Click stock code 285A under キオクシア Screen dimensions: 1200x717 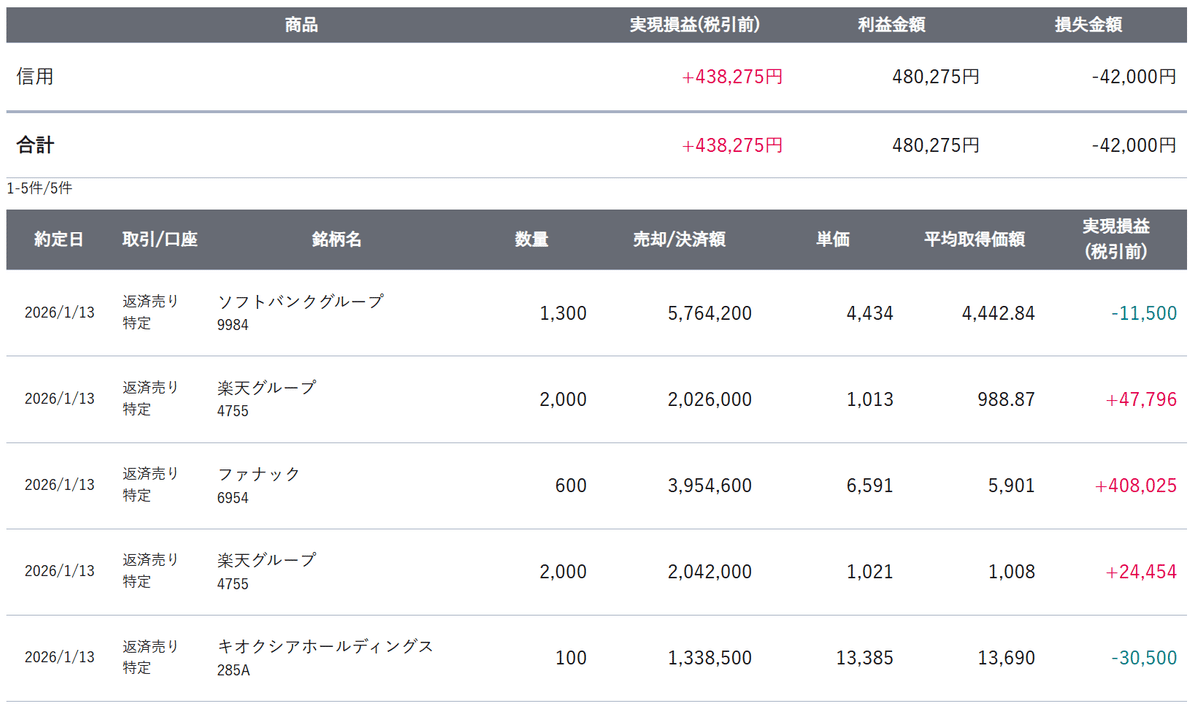coord(233,669)
